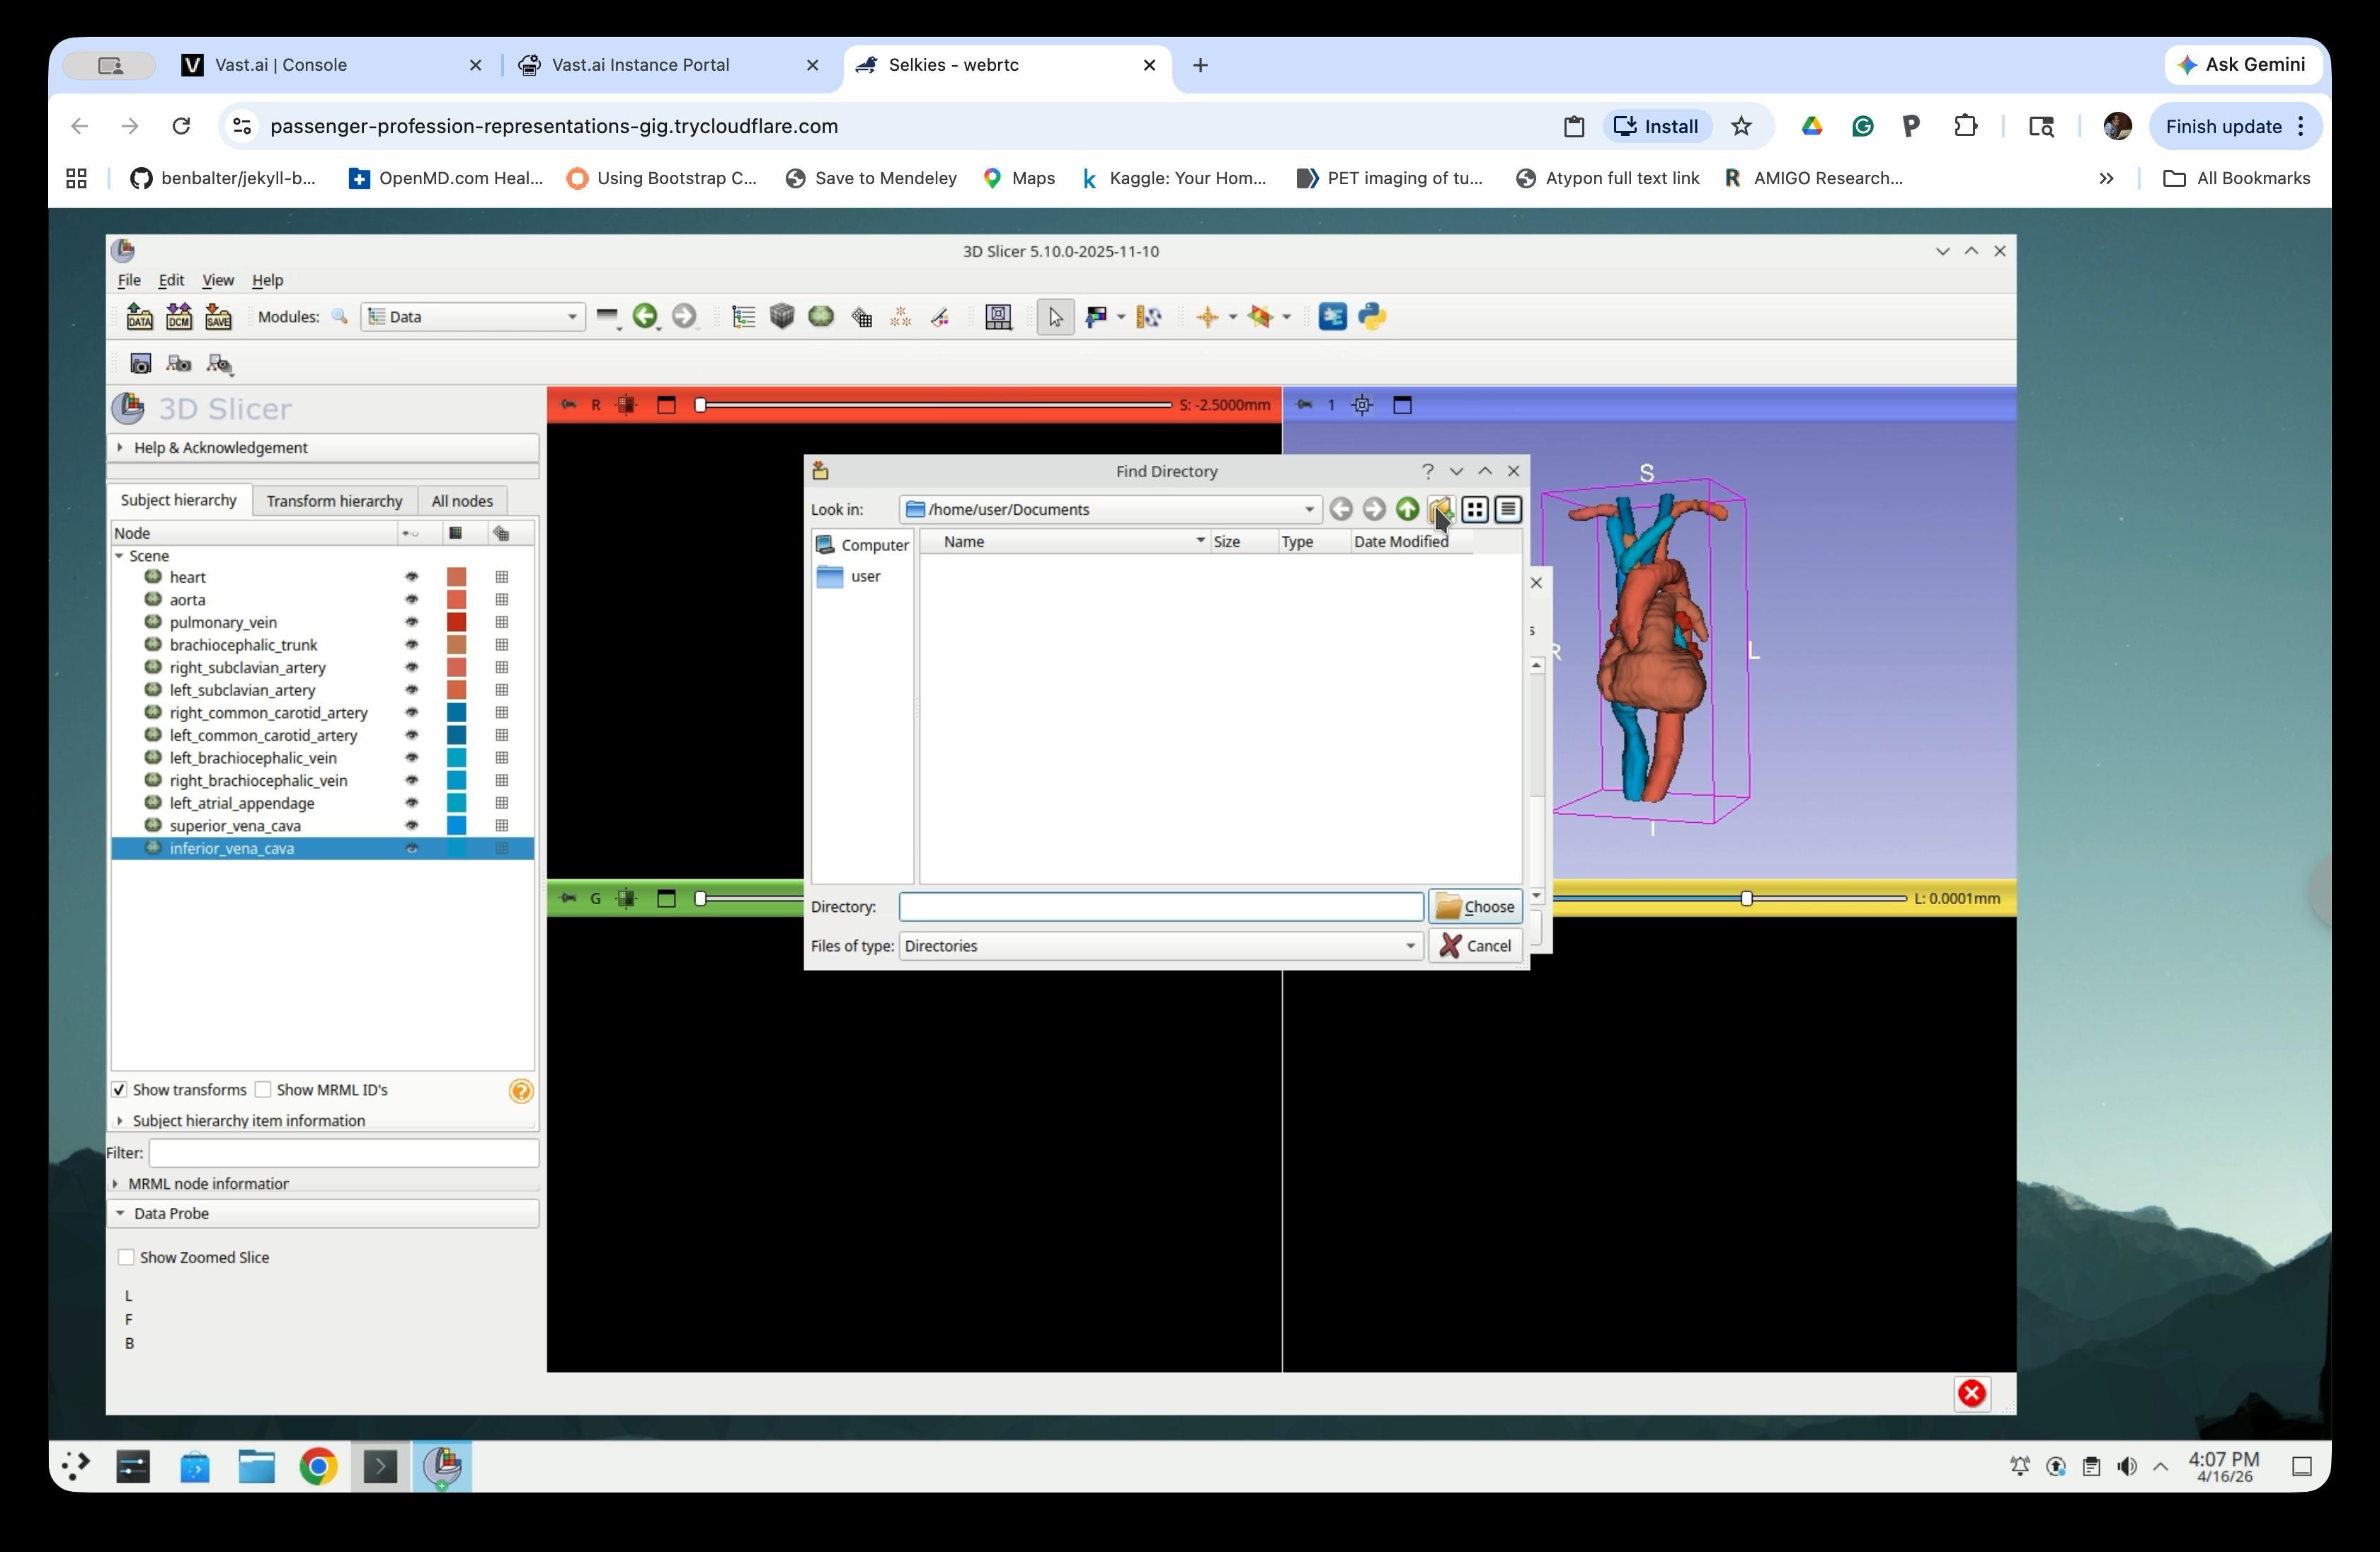Open the View menu in 3D Slicer
The height and width of the screenshot is (1552, 2380).
(x=218, y=281)
